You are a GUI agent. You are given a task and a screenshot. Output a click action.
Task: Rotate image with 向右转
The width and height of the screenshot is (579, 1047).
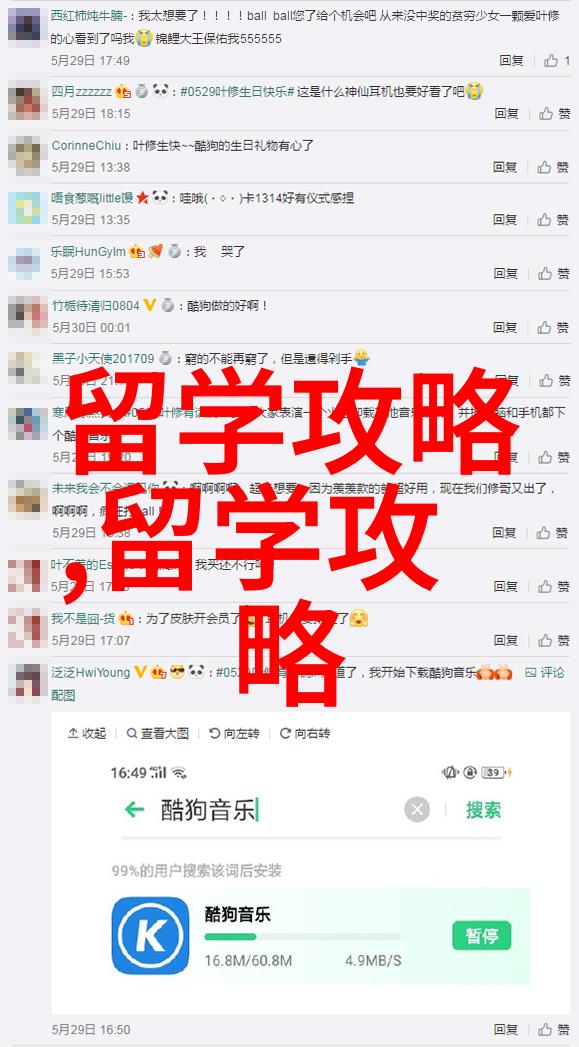[x=305, y=733]
